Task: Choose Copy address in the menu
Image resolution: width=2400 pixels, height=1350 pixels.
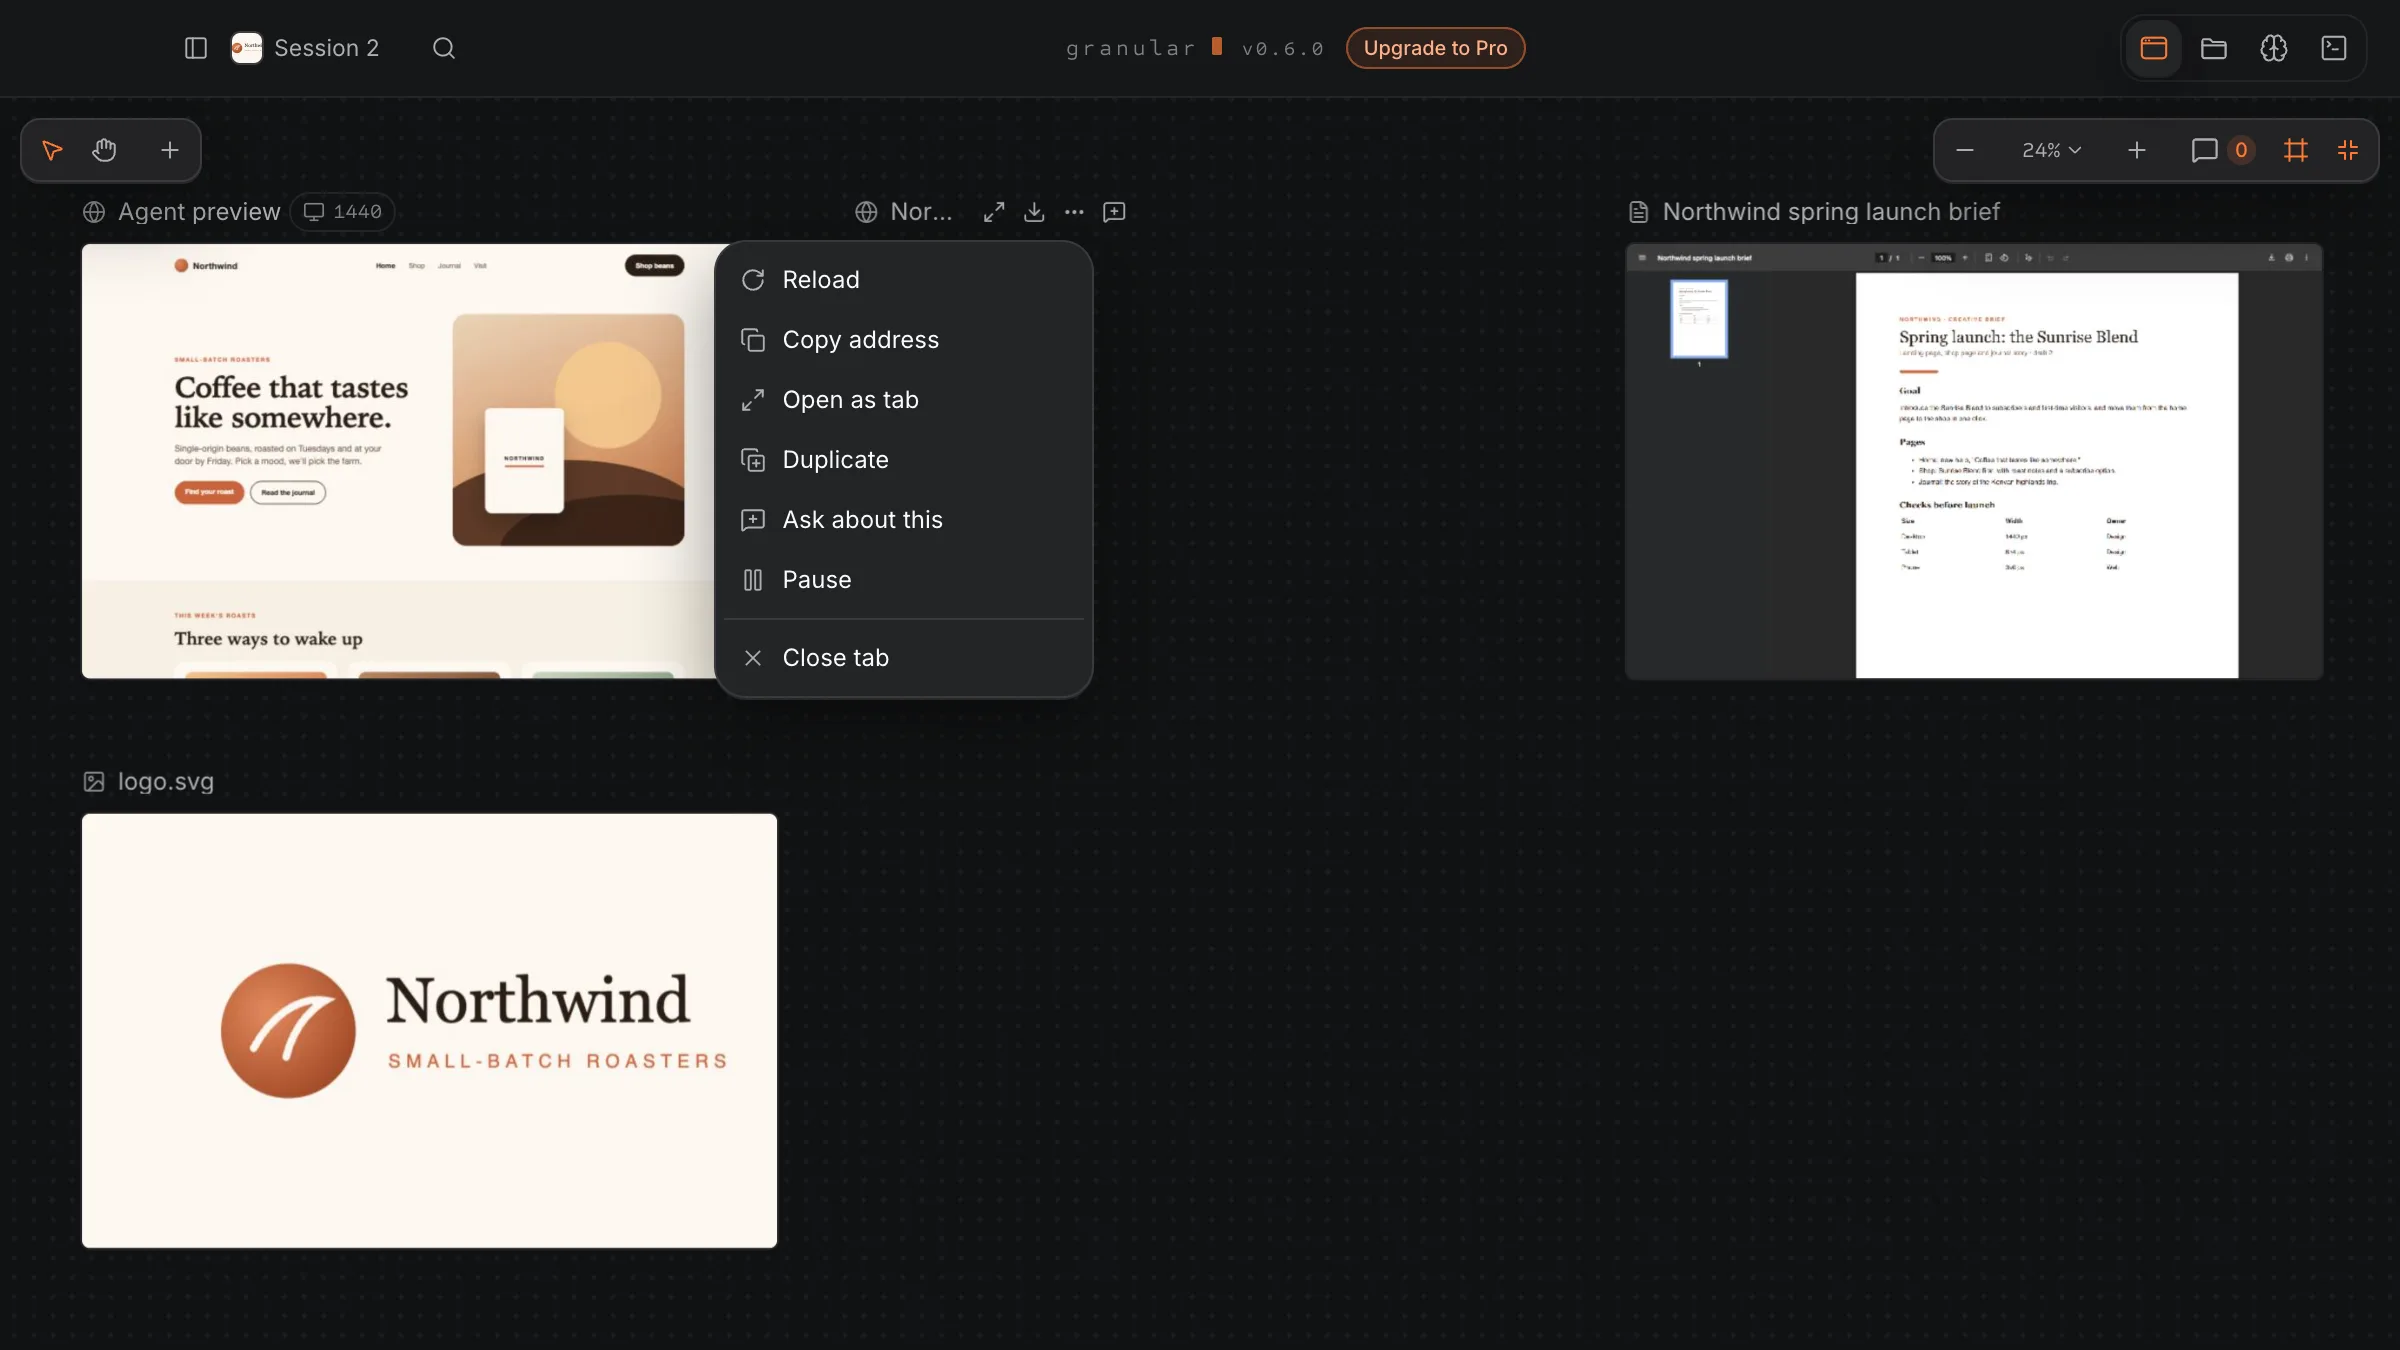Action: pos(904,340)
